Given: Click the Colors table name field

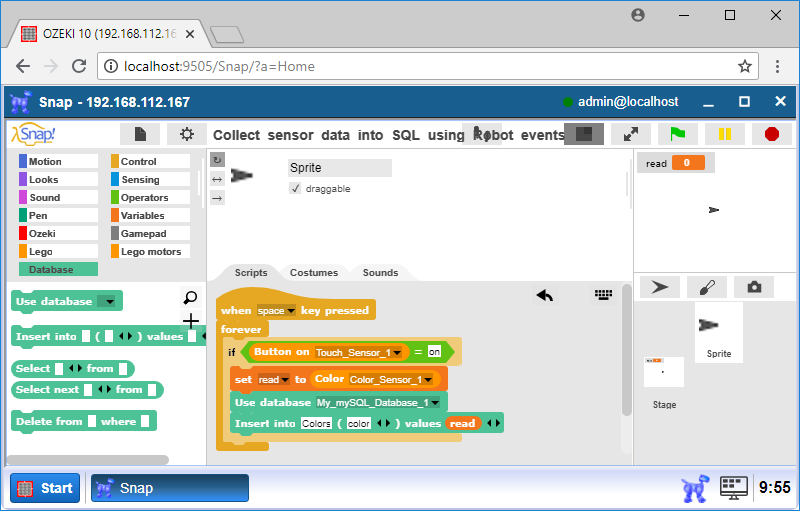Looking at the screenshot, I should click(316, 424).
